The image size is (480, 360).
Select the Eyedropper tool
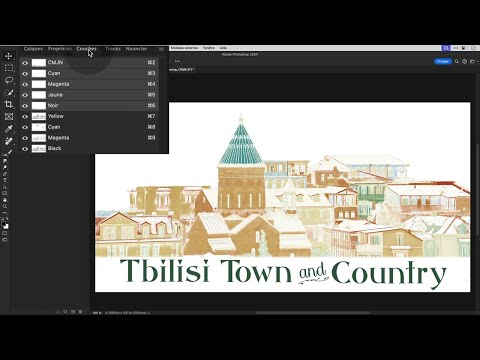[9, 129]
